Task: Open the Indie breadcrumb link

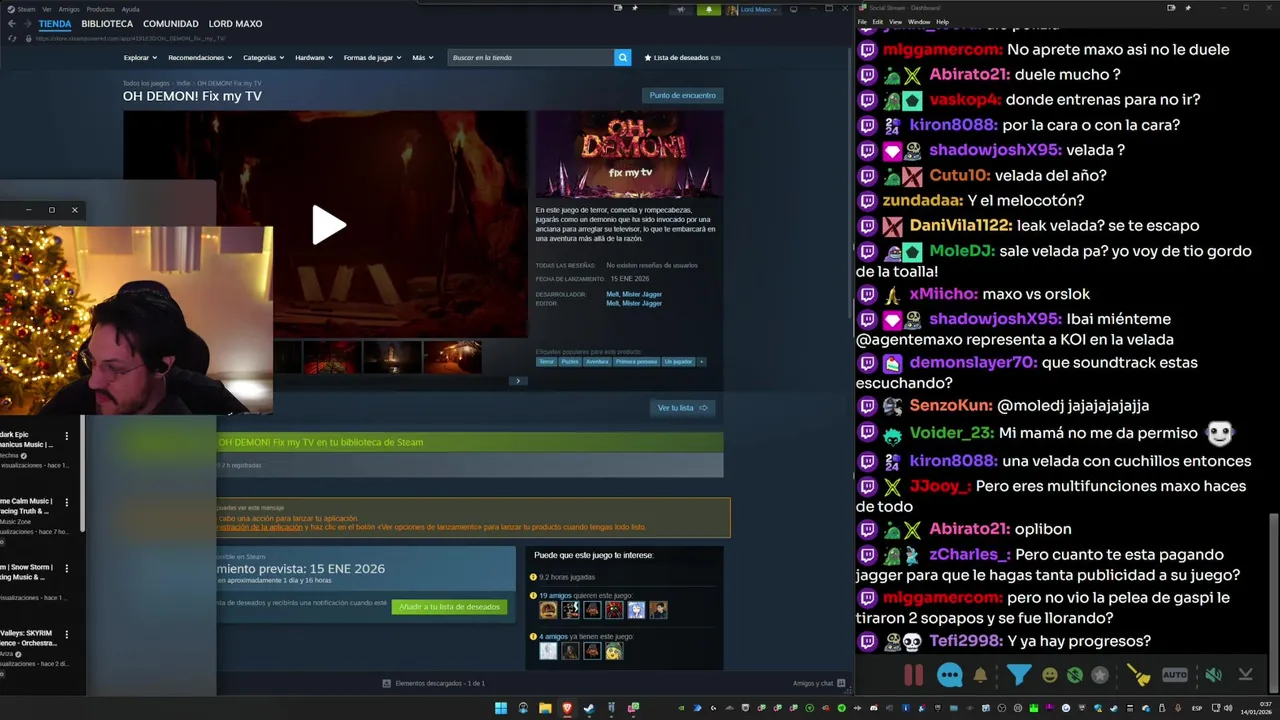Action: coord(183,83)
